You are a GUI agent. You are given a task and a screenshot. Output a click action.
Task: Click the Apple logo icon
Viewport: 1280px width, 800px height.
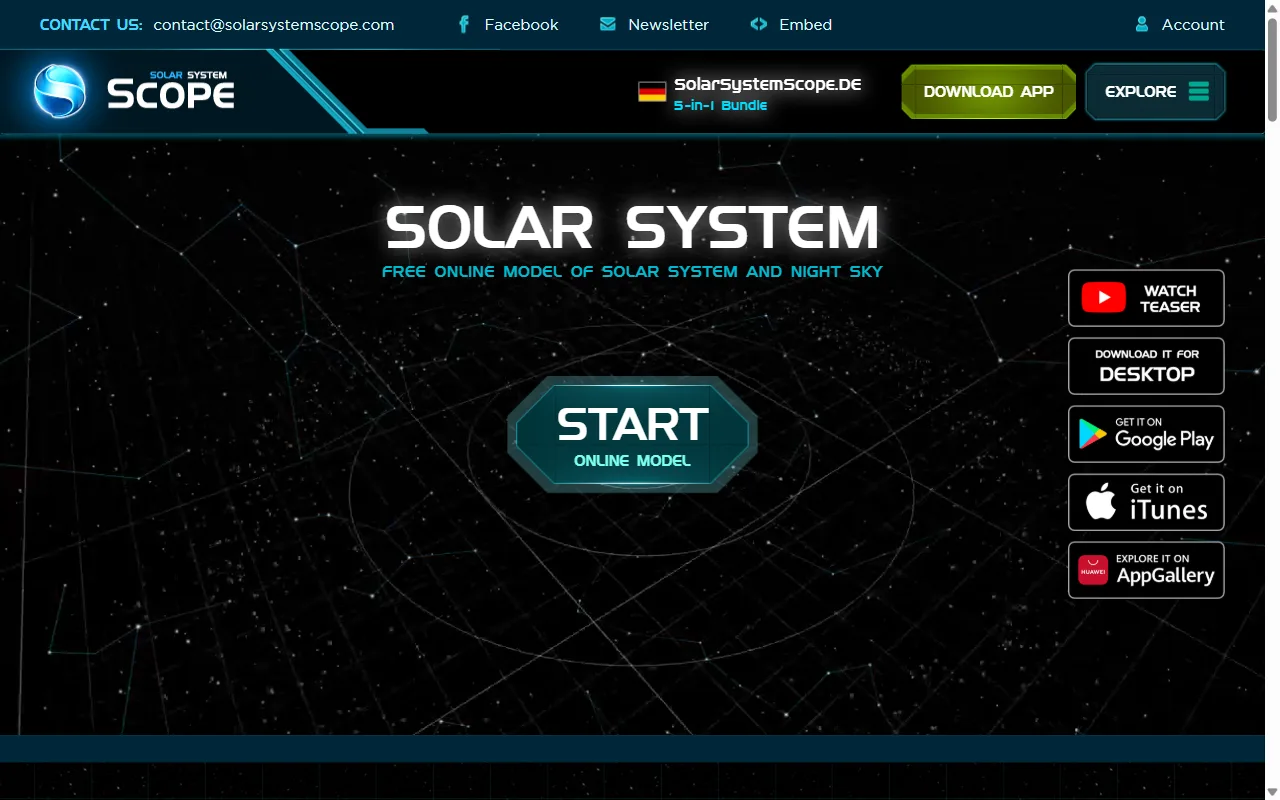point(1101,502)
